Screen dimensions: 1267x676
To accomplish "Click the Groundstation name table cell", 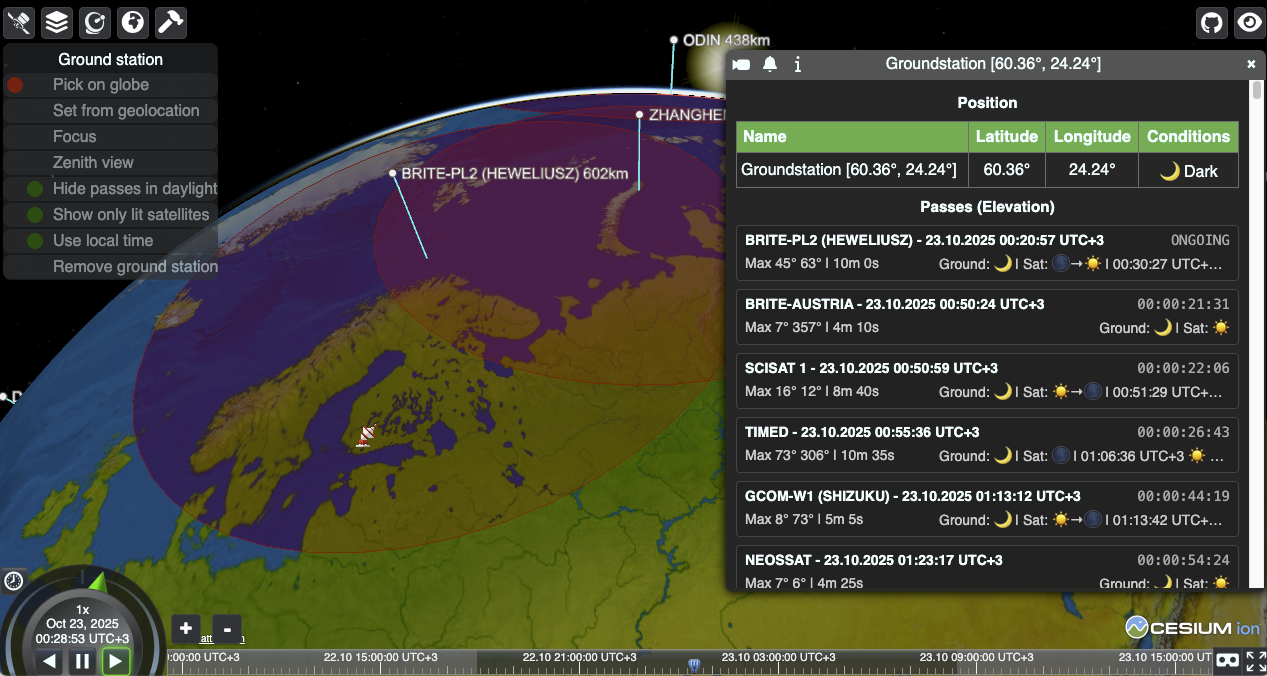I will 852,170.
